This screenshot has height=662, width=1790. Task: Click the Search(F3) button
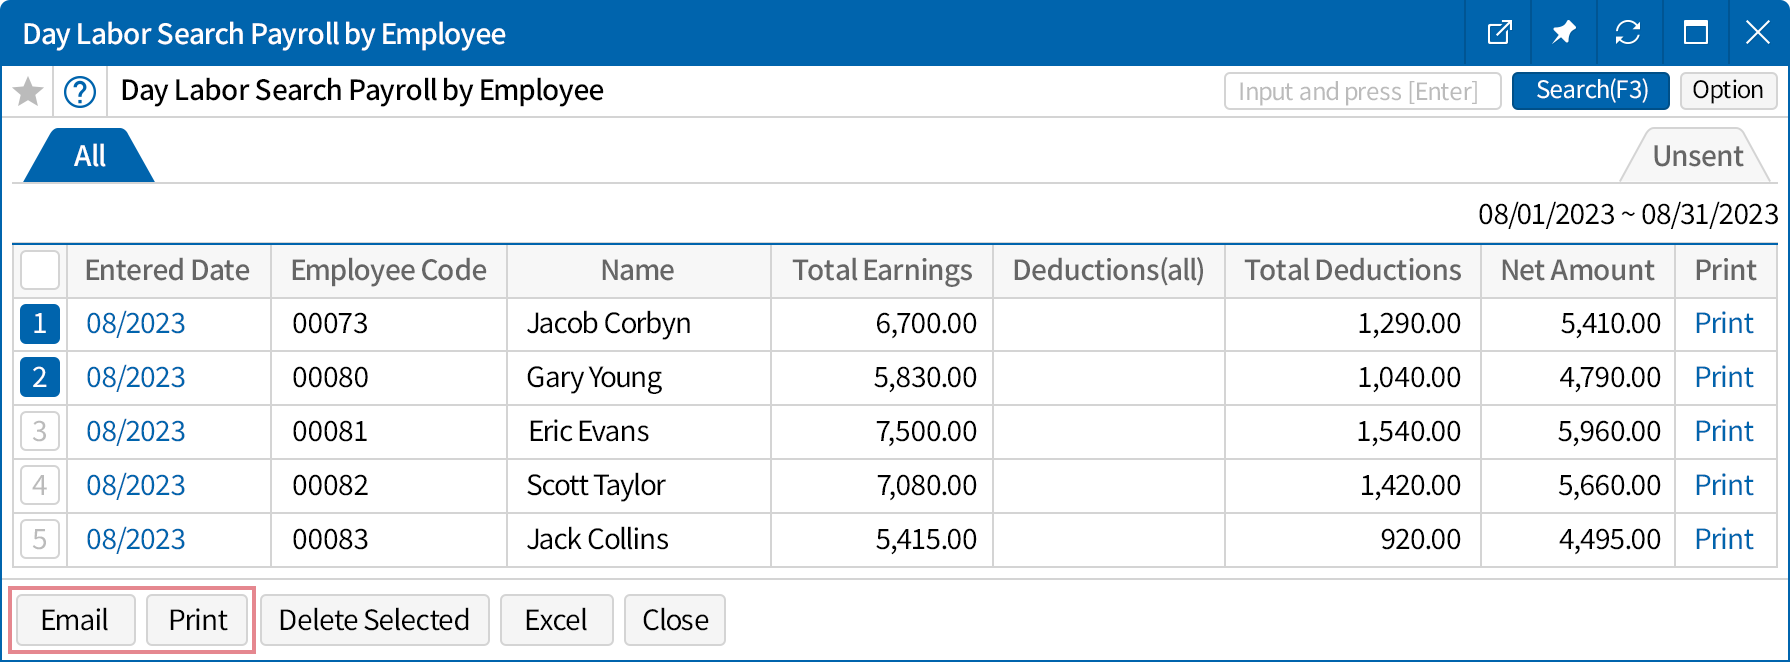tap(1591, 91)
